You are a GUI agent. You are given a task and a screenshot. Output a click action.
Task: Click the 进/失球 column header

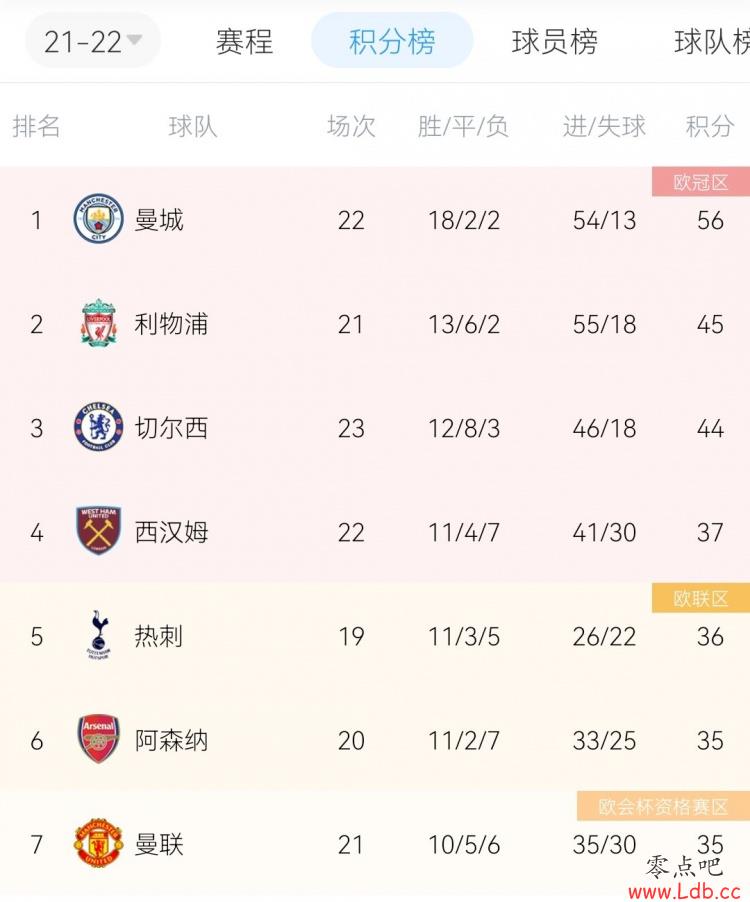[604, 126]
